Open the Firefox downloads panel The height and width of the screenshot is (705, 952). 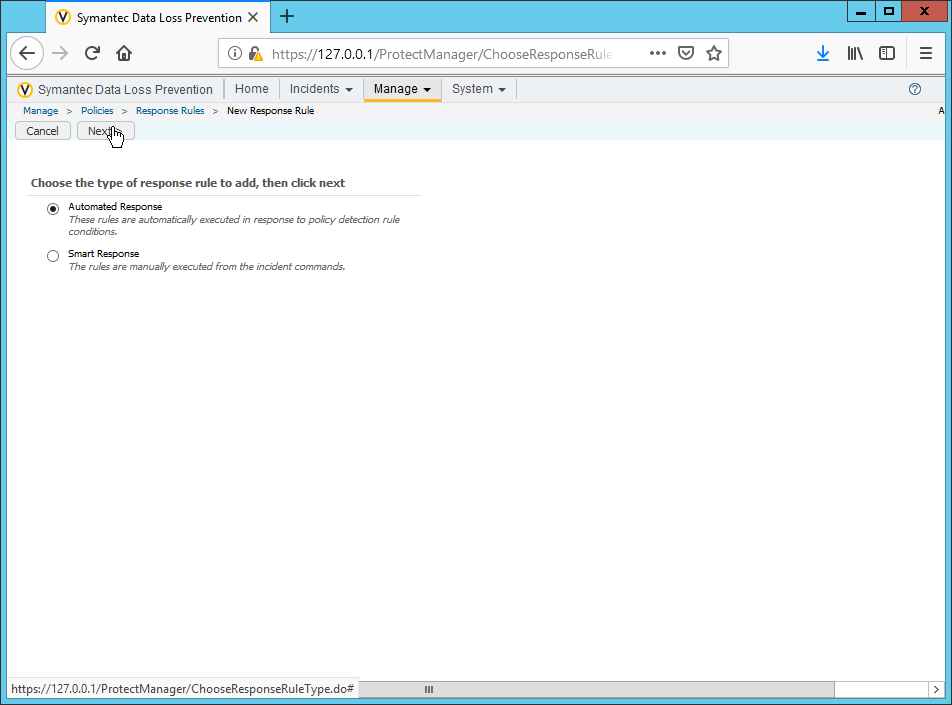[823, 53]
